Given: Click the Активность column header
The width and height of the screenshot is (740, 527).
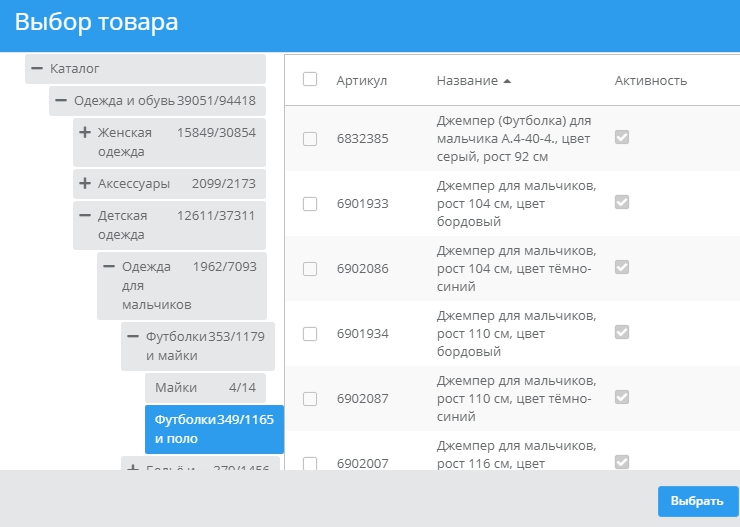Looking at the screenshot, I should (650, 80).
